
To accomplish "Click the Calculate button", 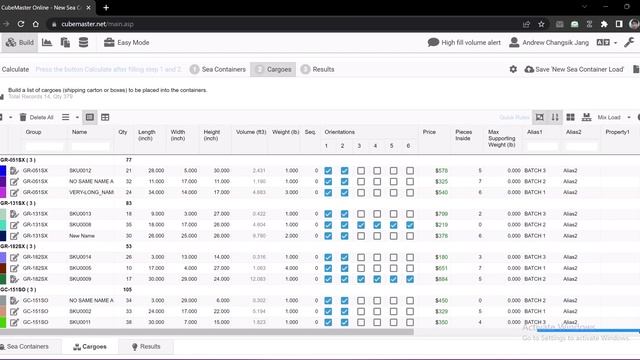I will (x=15, y=69).
